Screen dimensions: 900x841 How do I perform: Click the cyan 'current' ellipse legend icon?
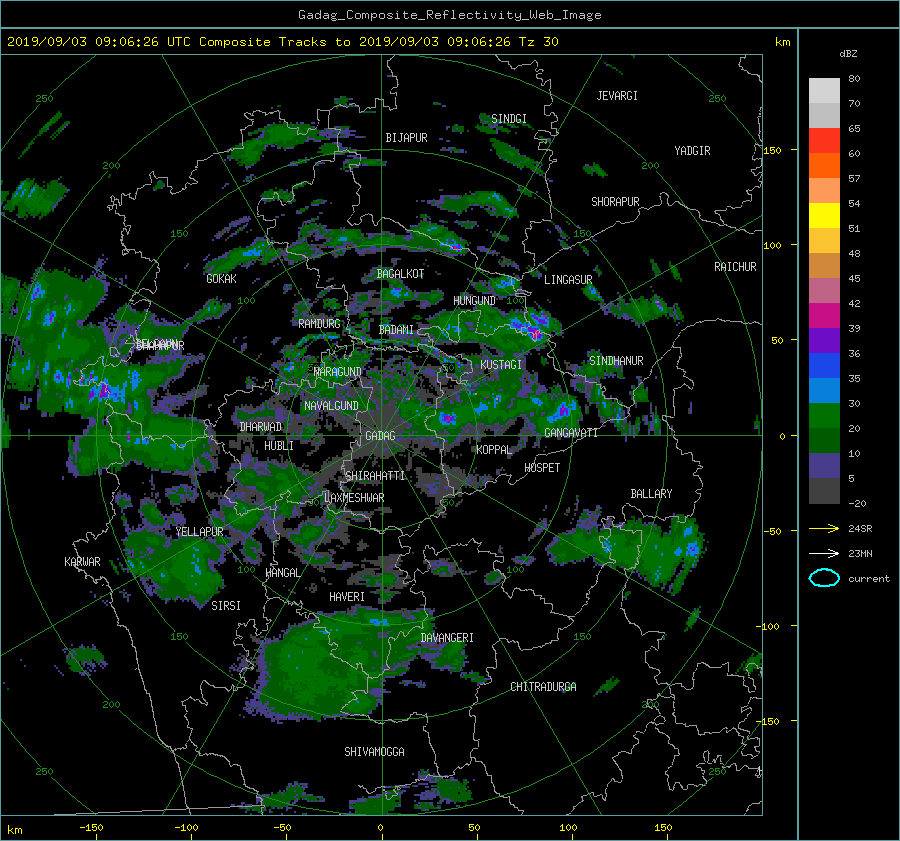[x=824, y=578]
